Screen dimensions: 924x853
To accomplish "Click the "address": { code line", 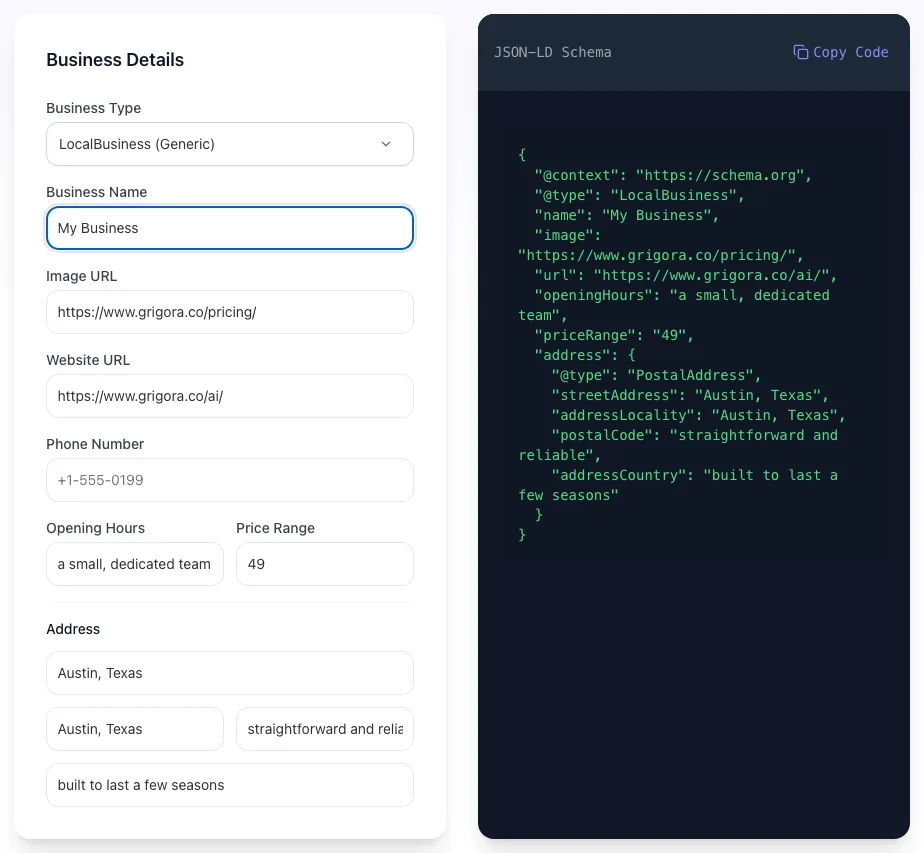I will point(585,355).
